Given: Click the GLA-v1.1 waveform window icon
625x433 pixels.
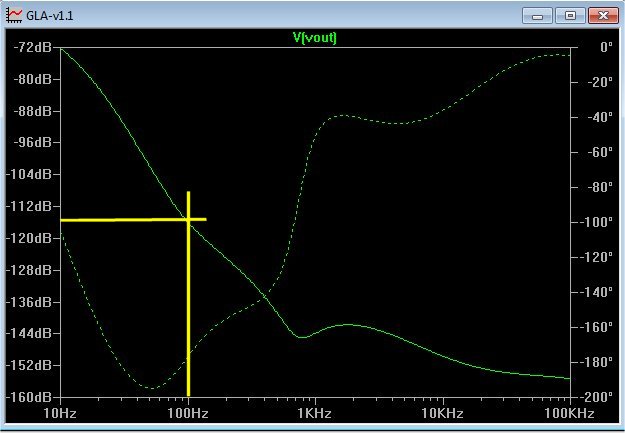Looking at the screenshot, I should (14, 16).
